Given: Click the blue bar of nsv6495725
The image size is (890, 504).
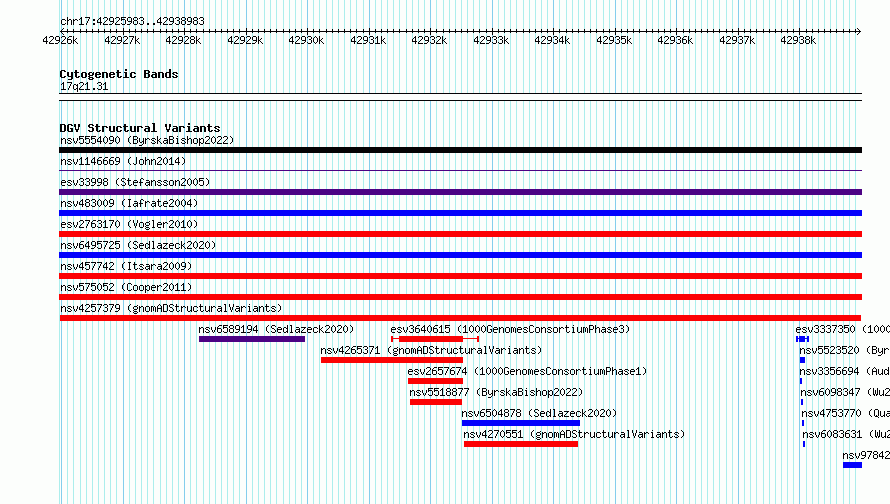Looking at the screenshot, I should (460, 255).
